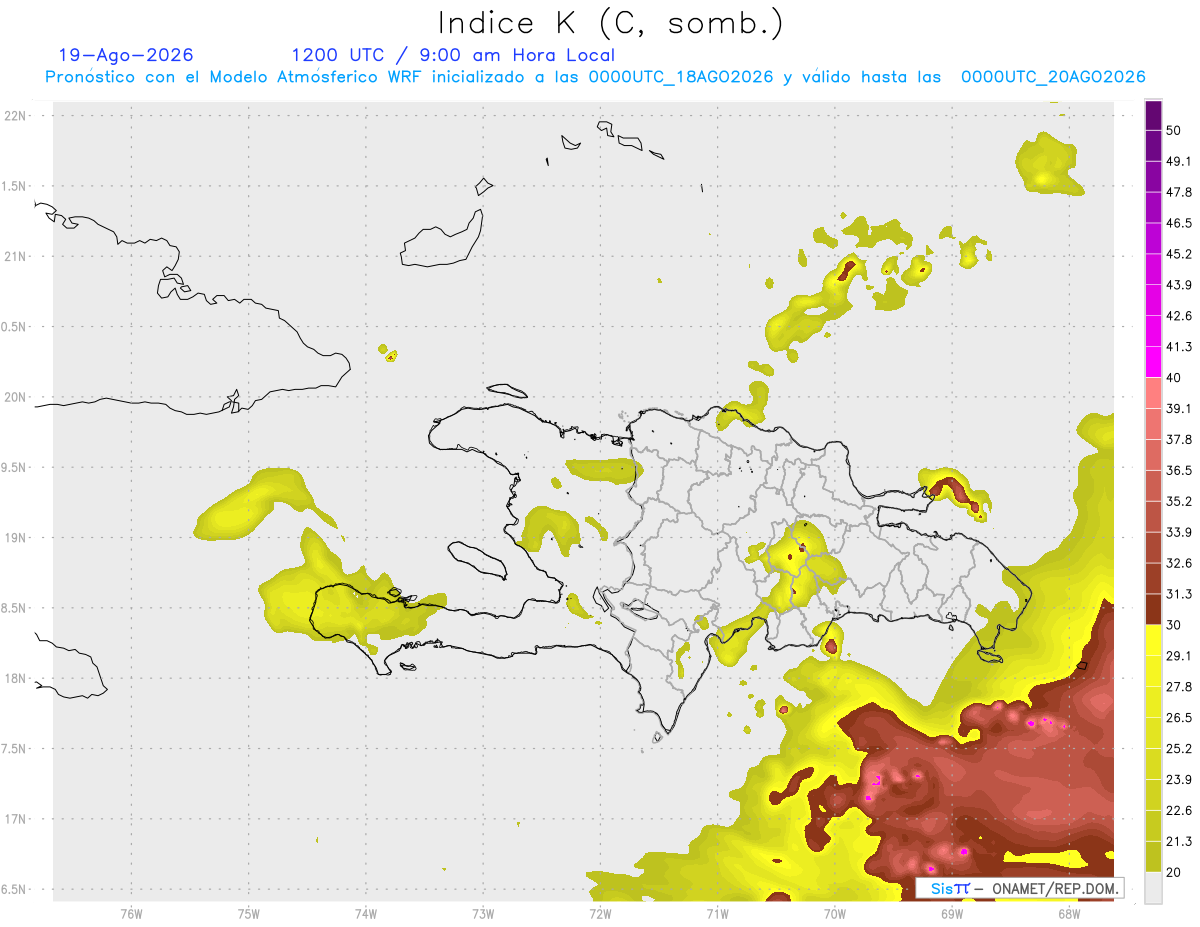1200x927 pixels.
Task: Click legend value "39.1"
Action: [x=1178, y=408]
